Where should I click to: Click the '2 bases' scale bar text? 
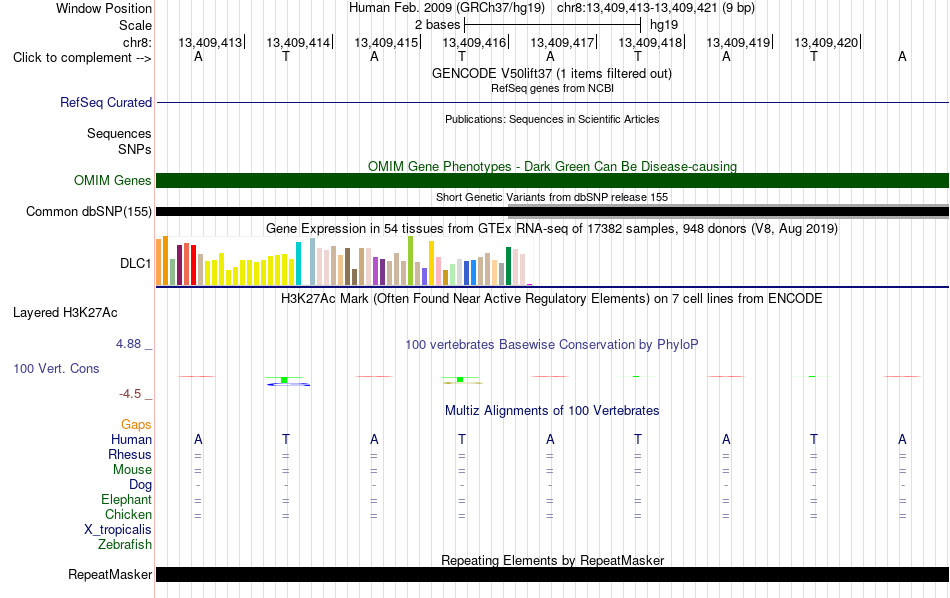[x=437, y=25]
